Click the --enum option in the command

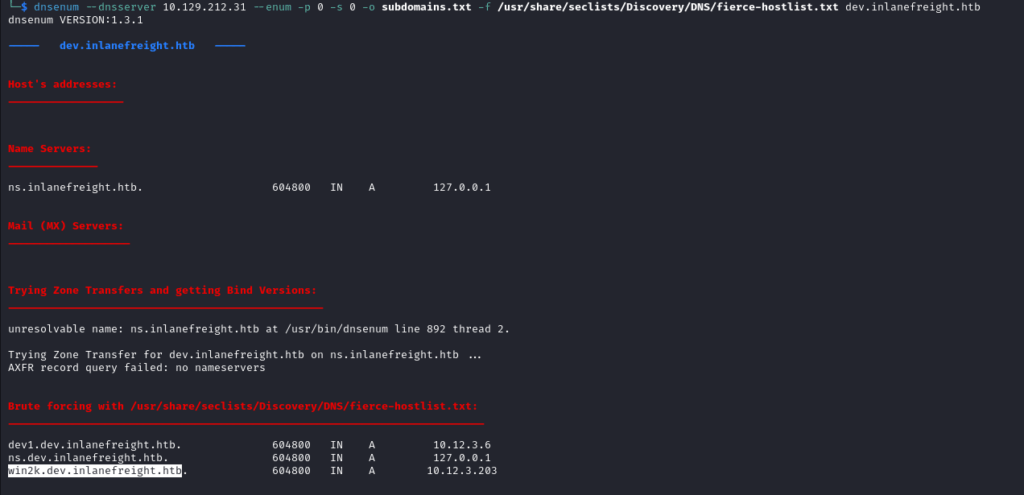(x=272, y=7)
